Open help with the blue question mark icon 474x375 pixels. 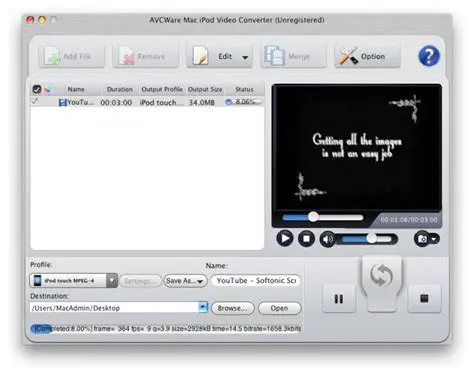click(x=429, y=56)
